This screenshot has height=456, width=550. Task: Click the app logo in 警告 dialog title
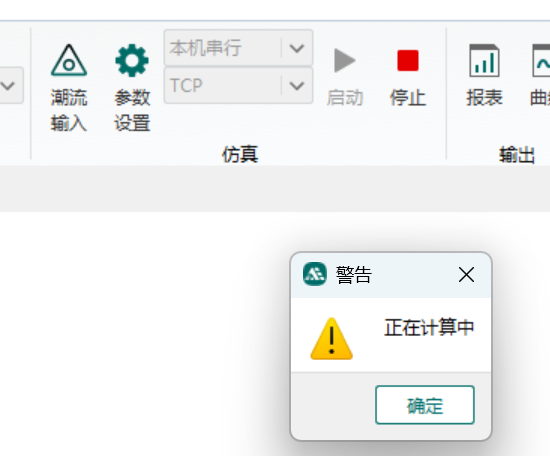pos(315,274)
